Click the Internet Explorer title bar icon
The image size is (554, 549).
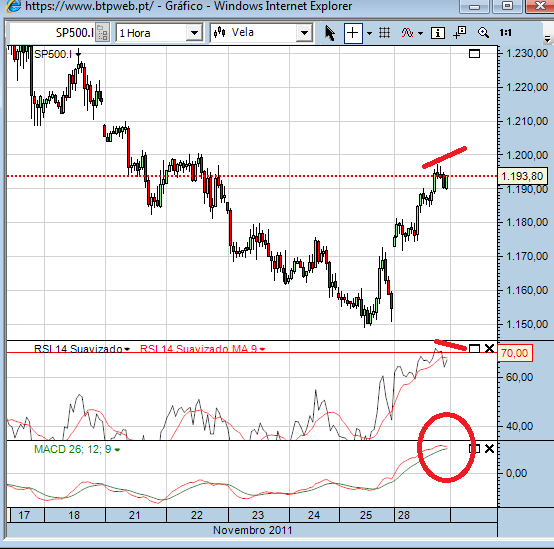tap(13, 6)
